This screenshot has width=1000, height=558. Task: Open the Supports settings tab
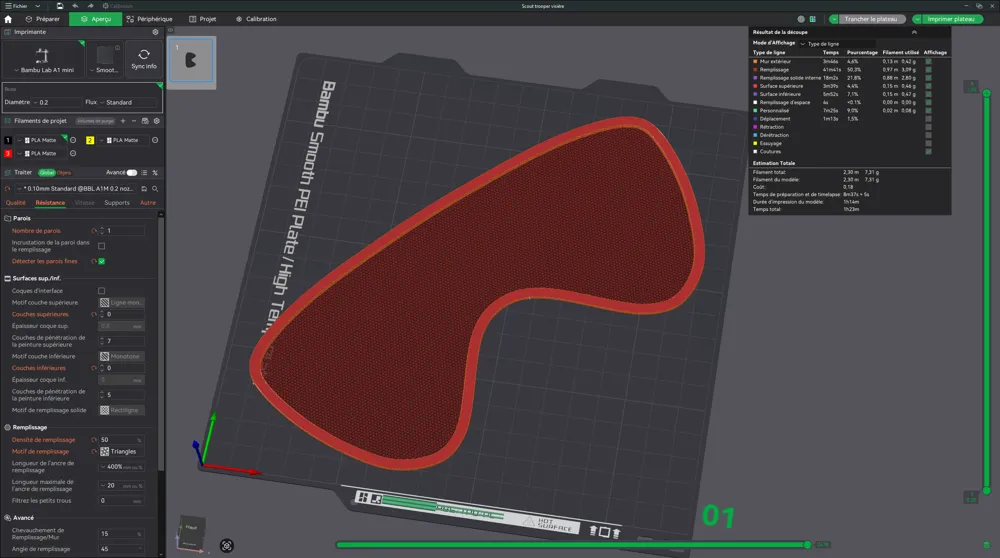click(117, 203)
